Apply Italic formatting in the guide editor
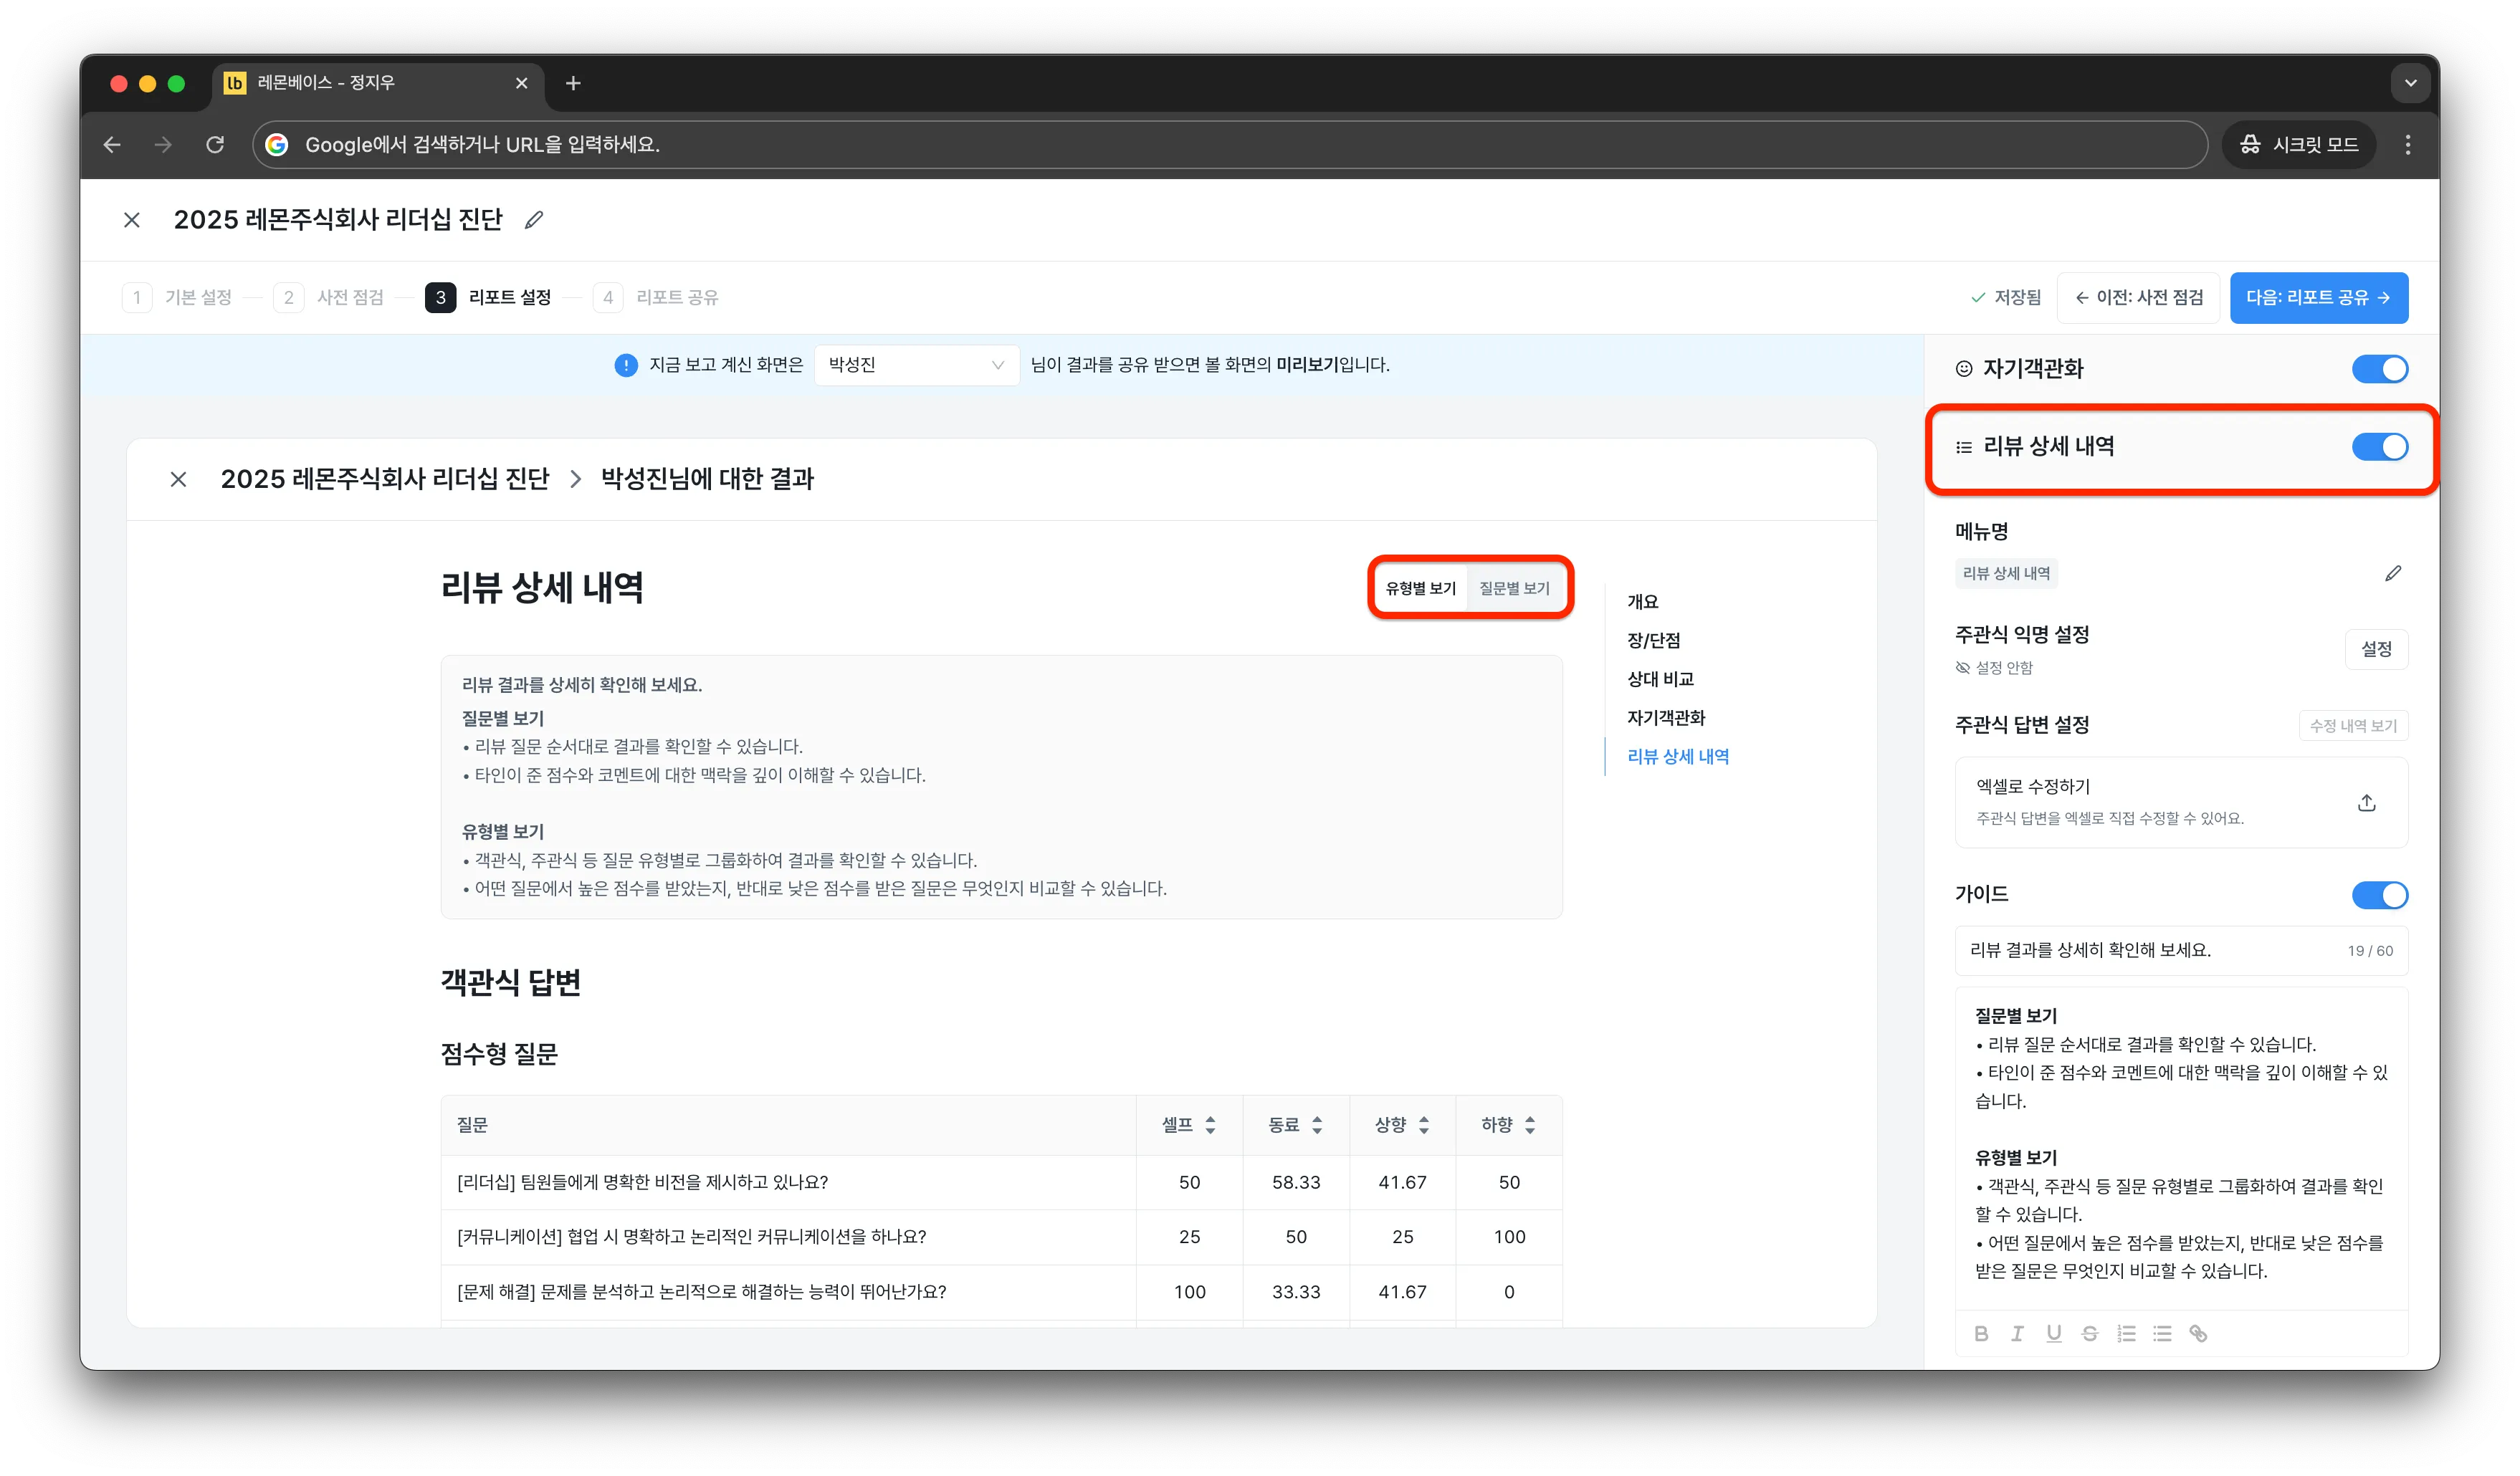 tap(2017, 1334)
